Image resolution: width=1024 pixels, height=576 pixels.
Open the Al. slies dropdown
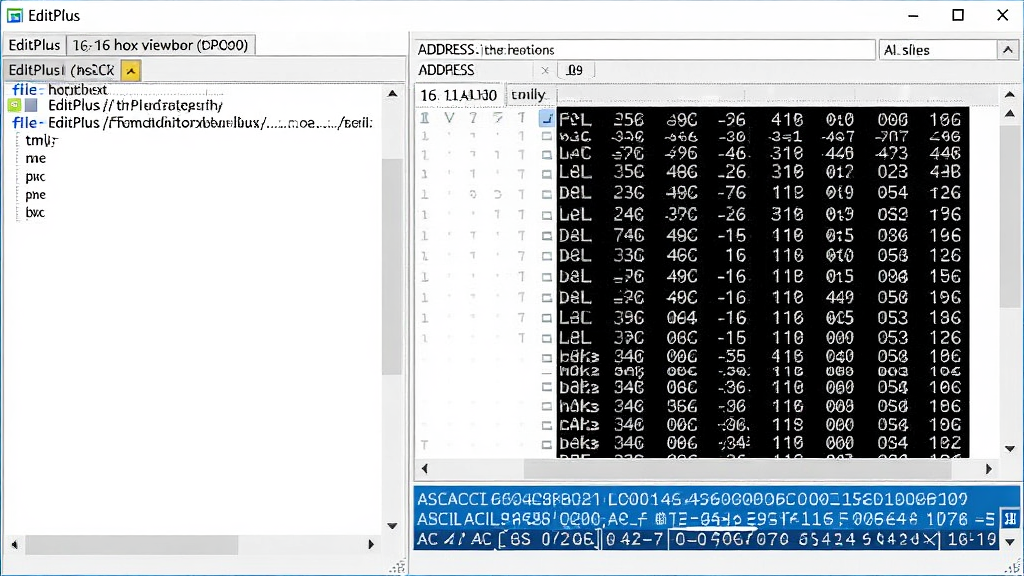coord(948,50)
